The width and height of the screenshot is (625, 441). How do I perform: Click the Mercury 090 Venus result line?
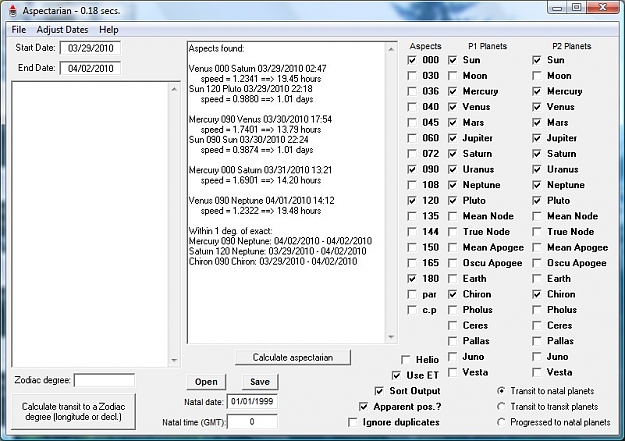point(260,119)
